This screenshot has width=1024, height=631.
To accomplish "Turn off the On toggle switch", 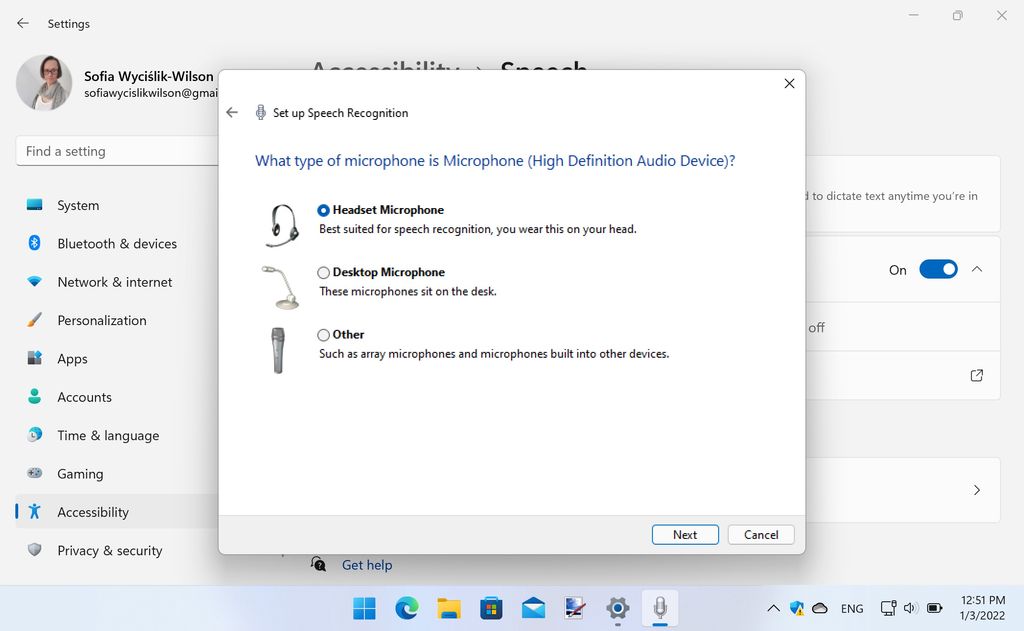I will [937, 269].
